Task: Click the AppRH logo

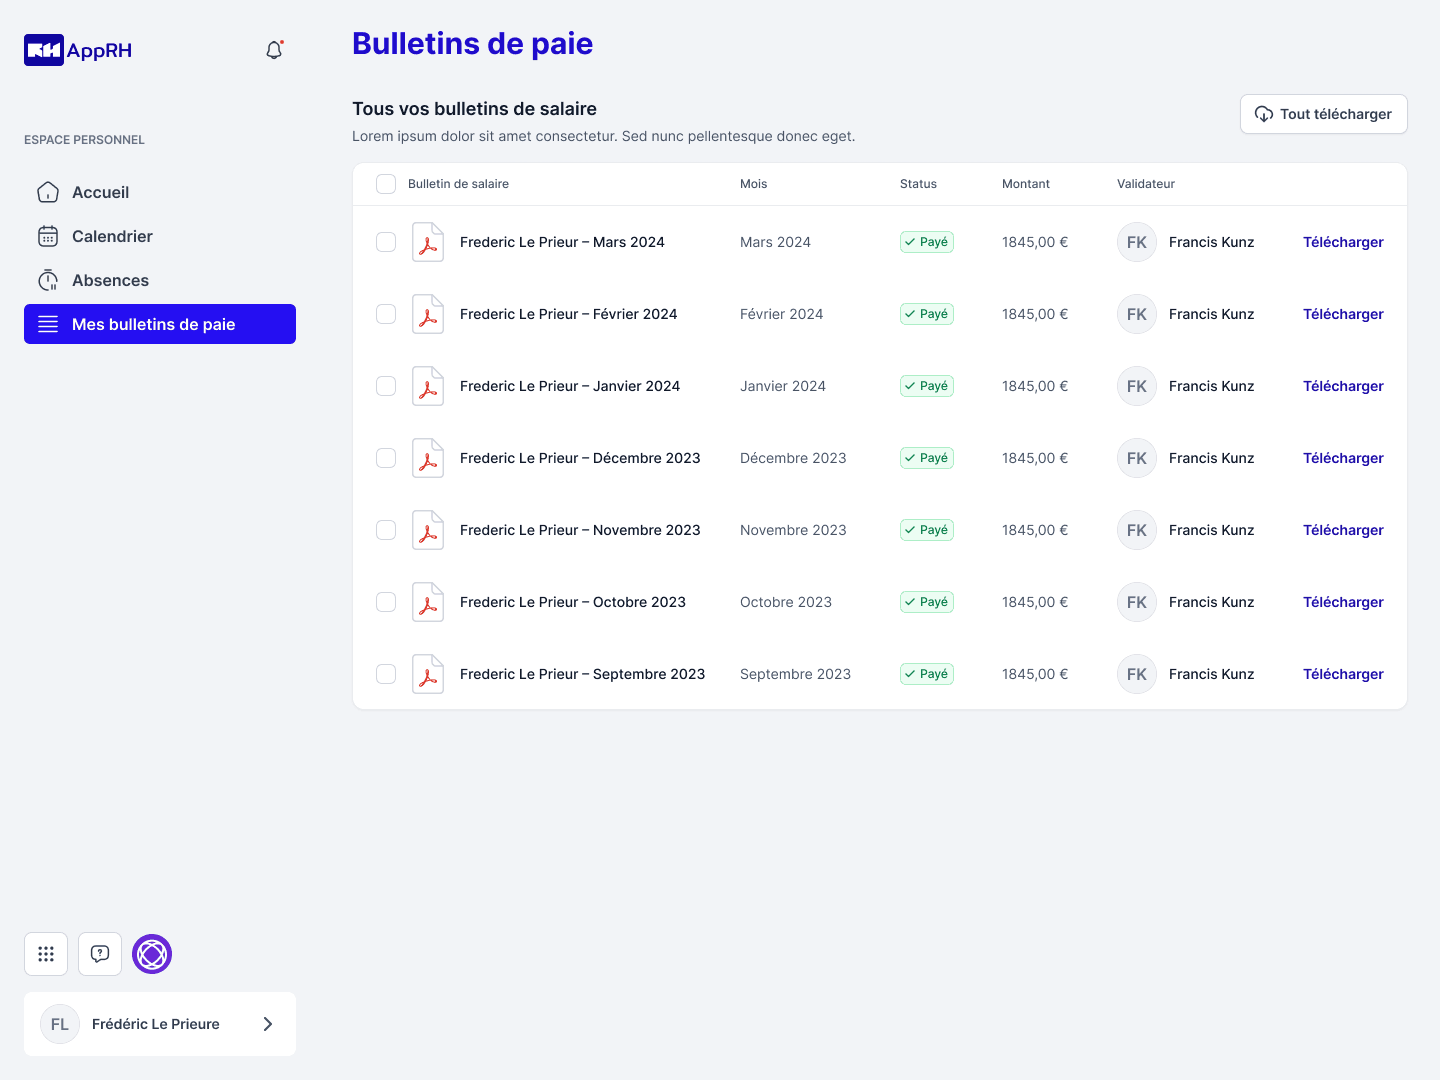Action: (x=77, y=49)
